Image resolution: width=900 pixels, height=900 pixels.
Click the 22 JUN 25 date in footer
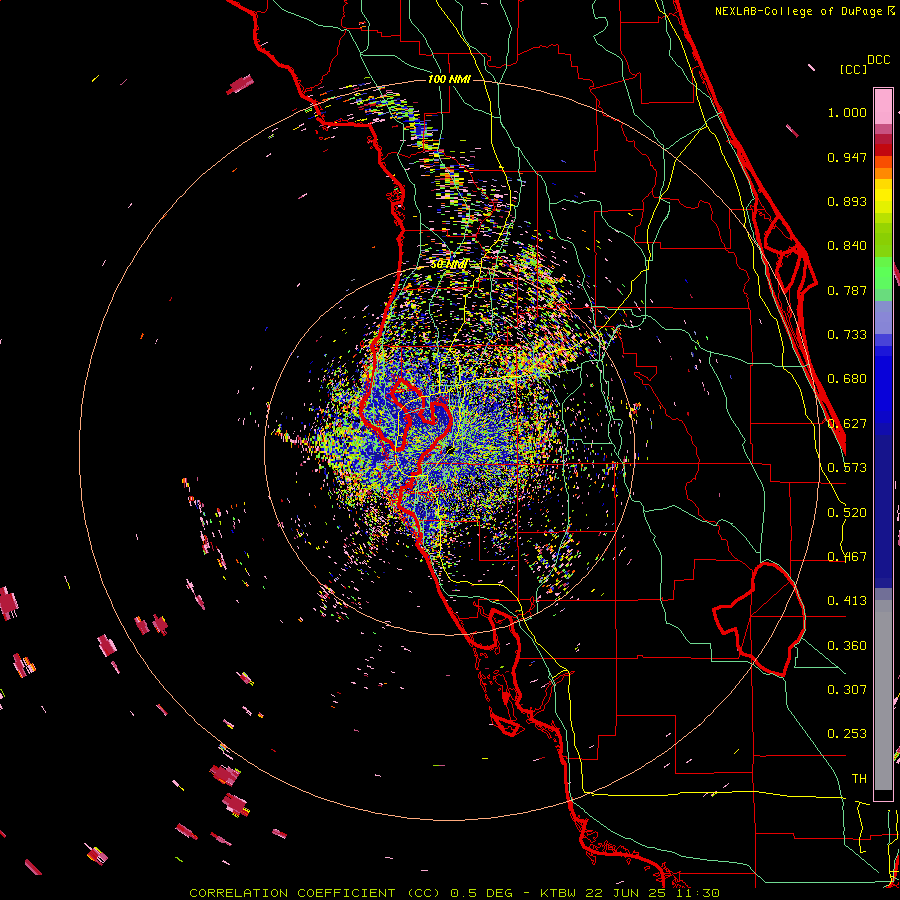[627, 893]
